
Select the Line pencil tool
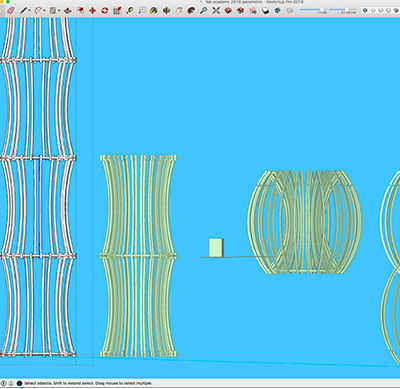(23, 11)
